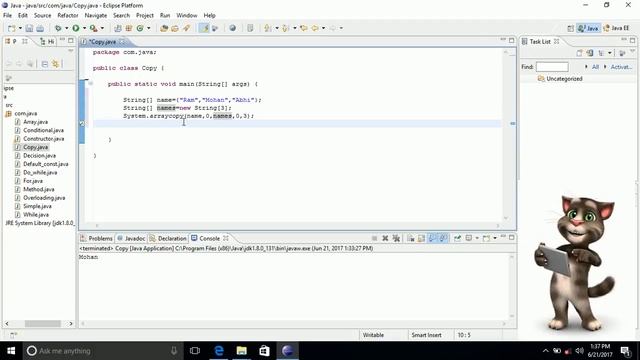Select the Copy.java editor tab

pyautogui.click(x=102, y=42)
